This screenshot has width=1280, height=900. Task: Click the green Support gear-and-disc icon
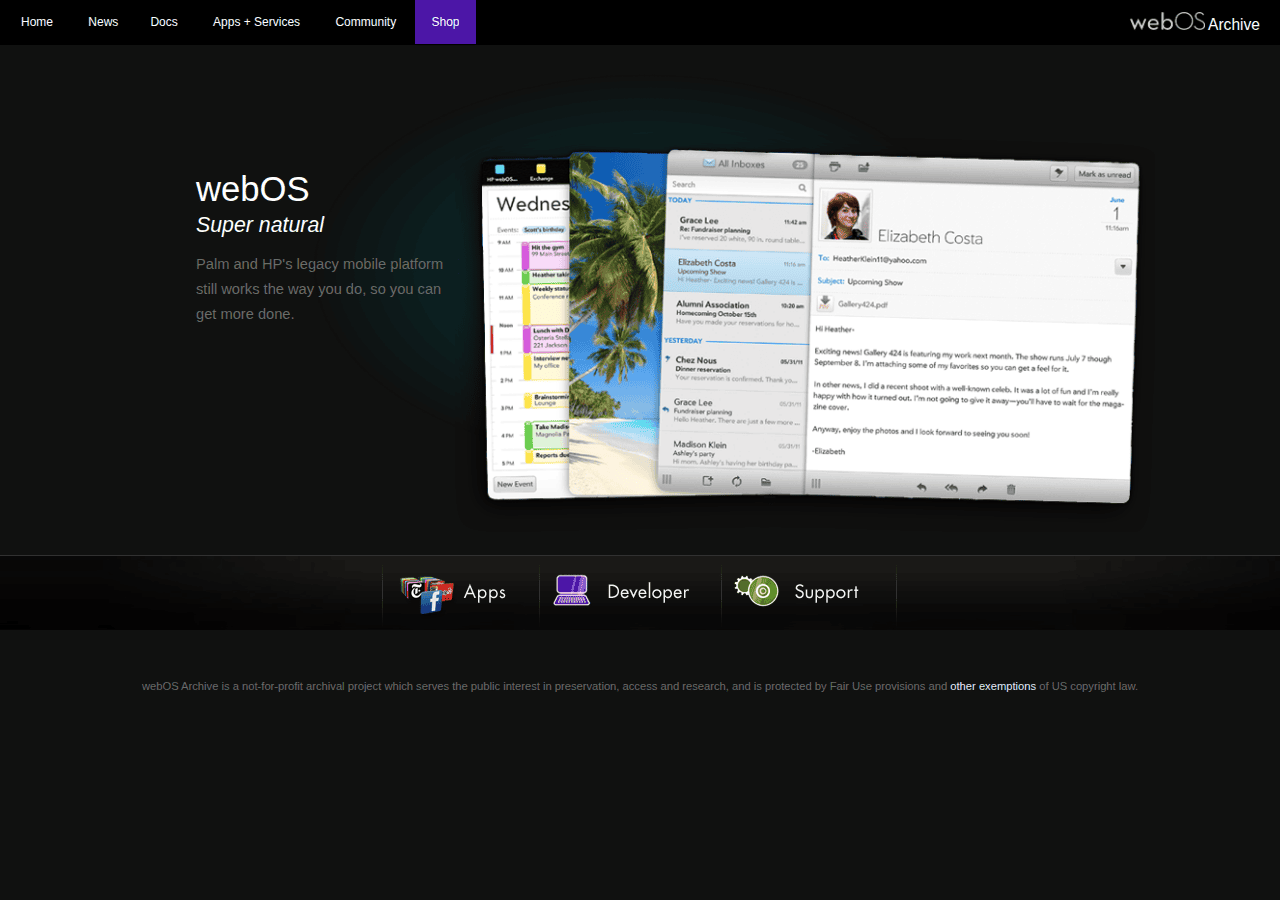click(757, 591)
